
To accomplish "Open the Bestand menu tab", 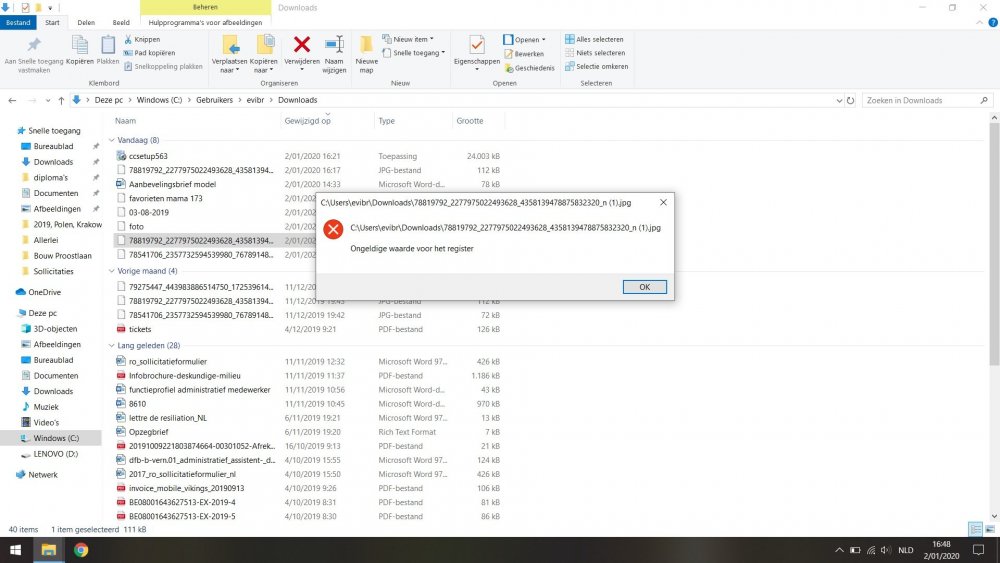I will (18, 21).
